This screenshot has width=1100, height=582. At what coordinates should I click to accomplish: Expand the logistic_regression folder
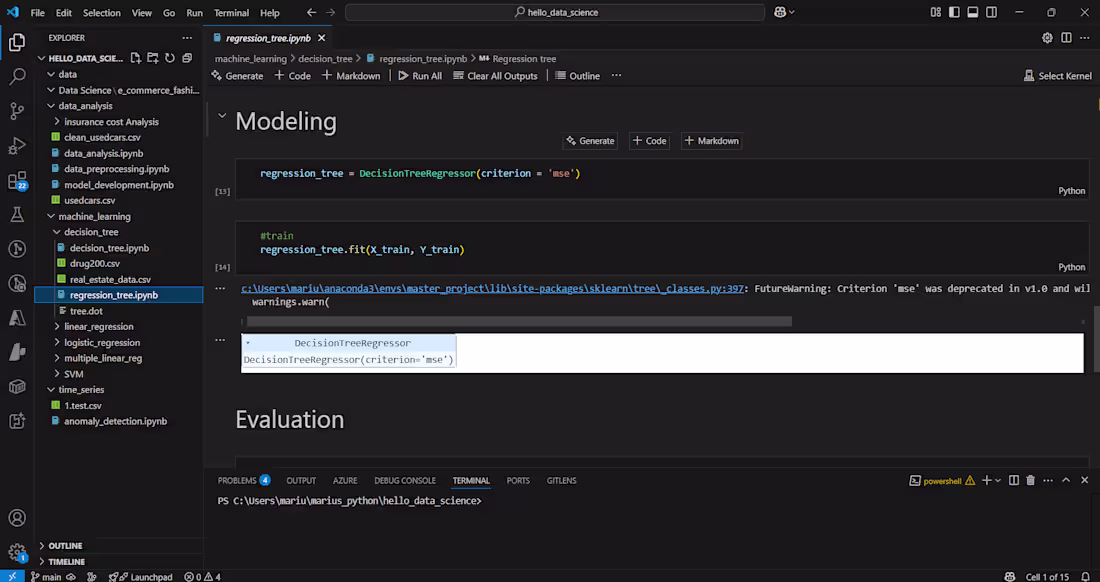[59, 343]
